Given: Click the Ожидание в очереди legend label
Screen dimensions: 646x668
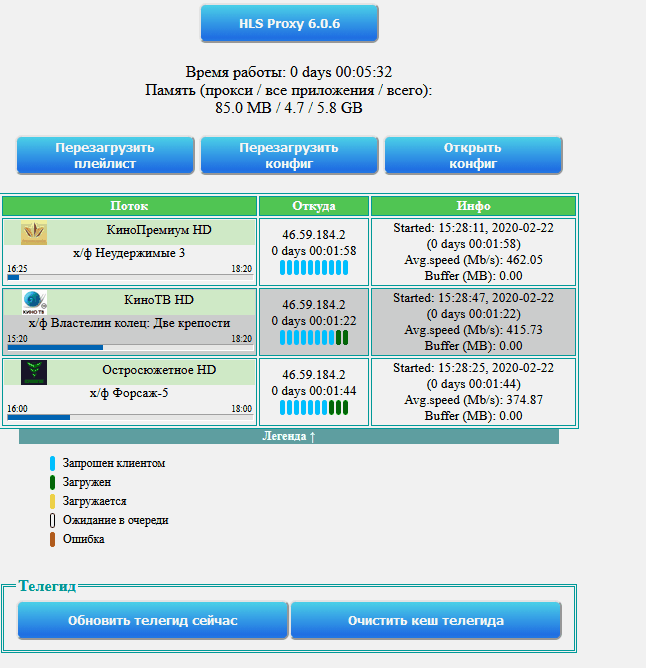Looking at the screenshot, I should tap(115, 520).
